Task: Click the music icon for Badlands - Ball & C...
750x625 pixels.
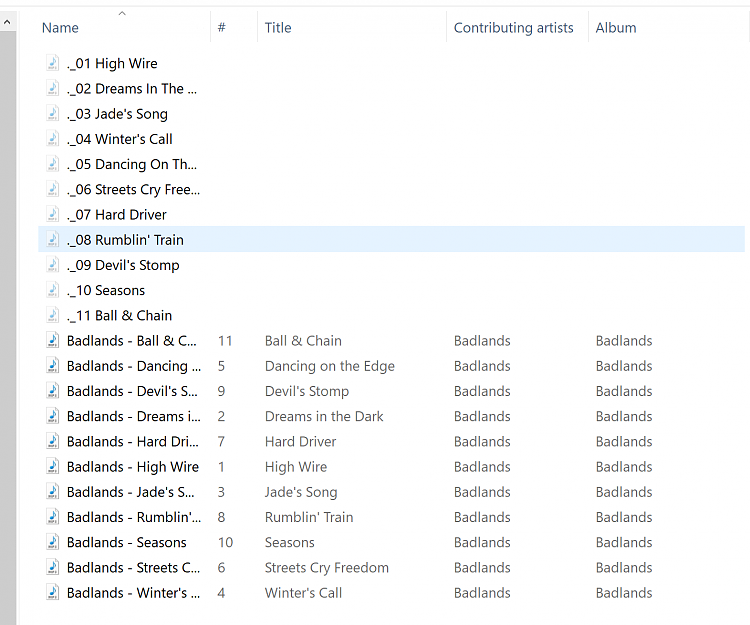Action: click(53, 340)
